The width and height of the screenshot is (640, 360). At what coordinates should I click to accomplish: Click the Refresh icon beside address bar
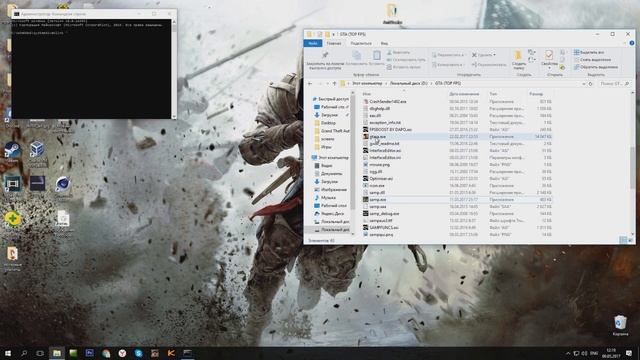click(x=590, y=84)
